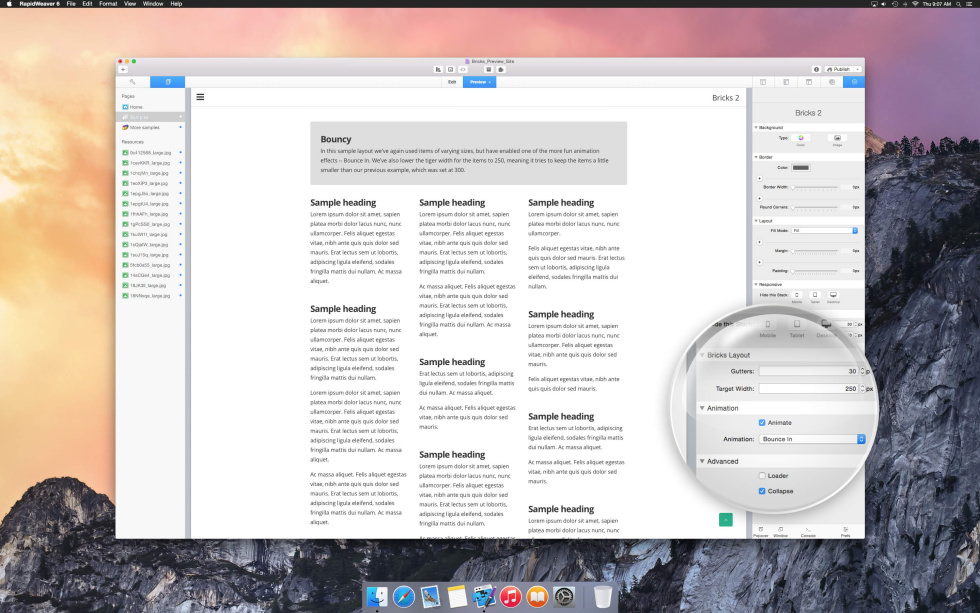
Task: Click the green scroll-to-top button in the preview
Action: (x=726, y=519)
